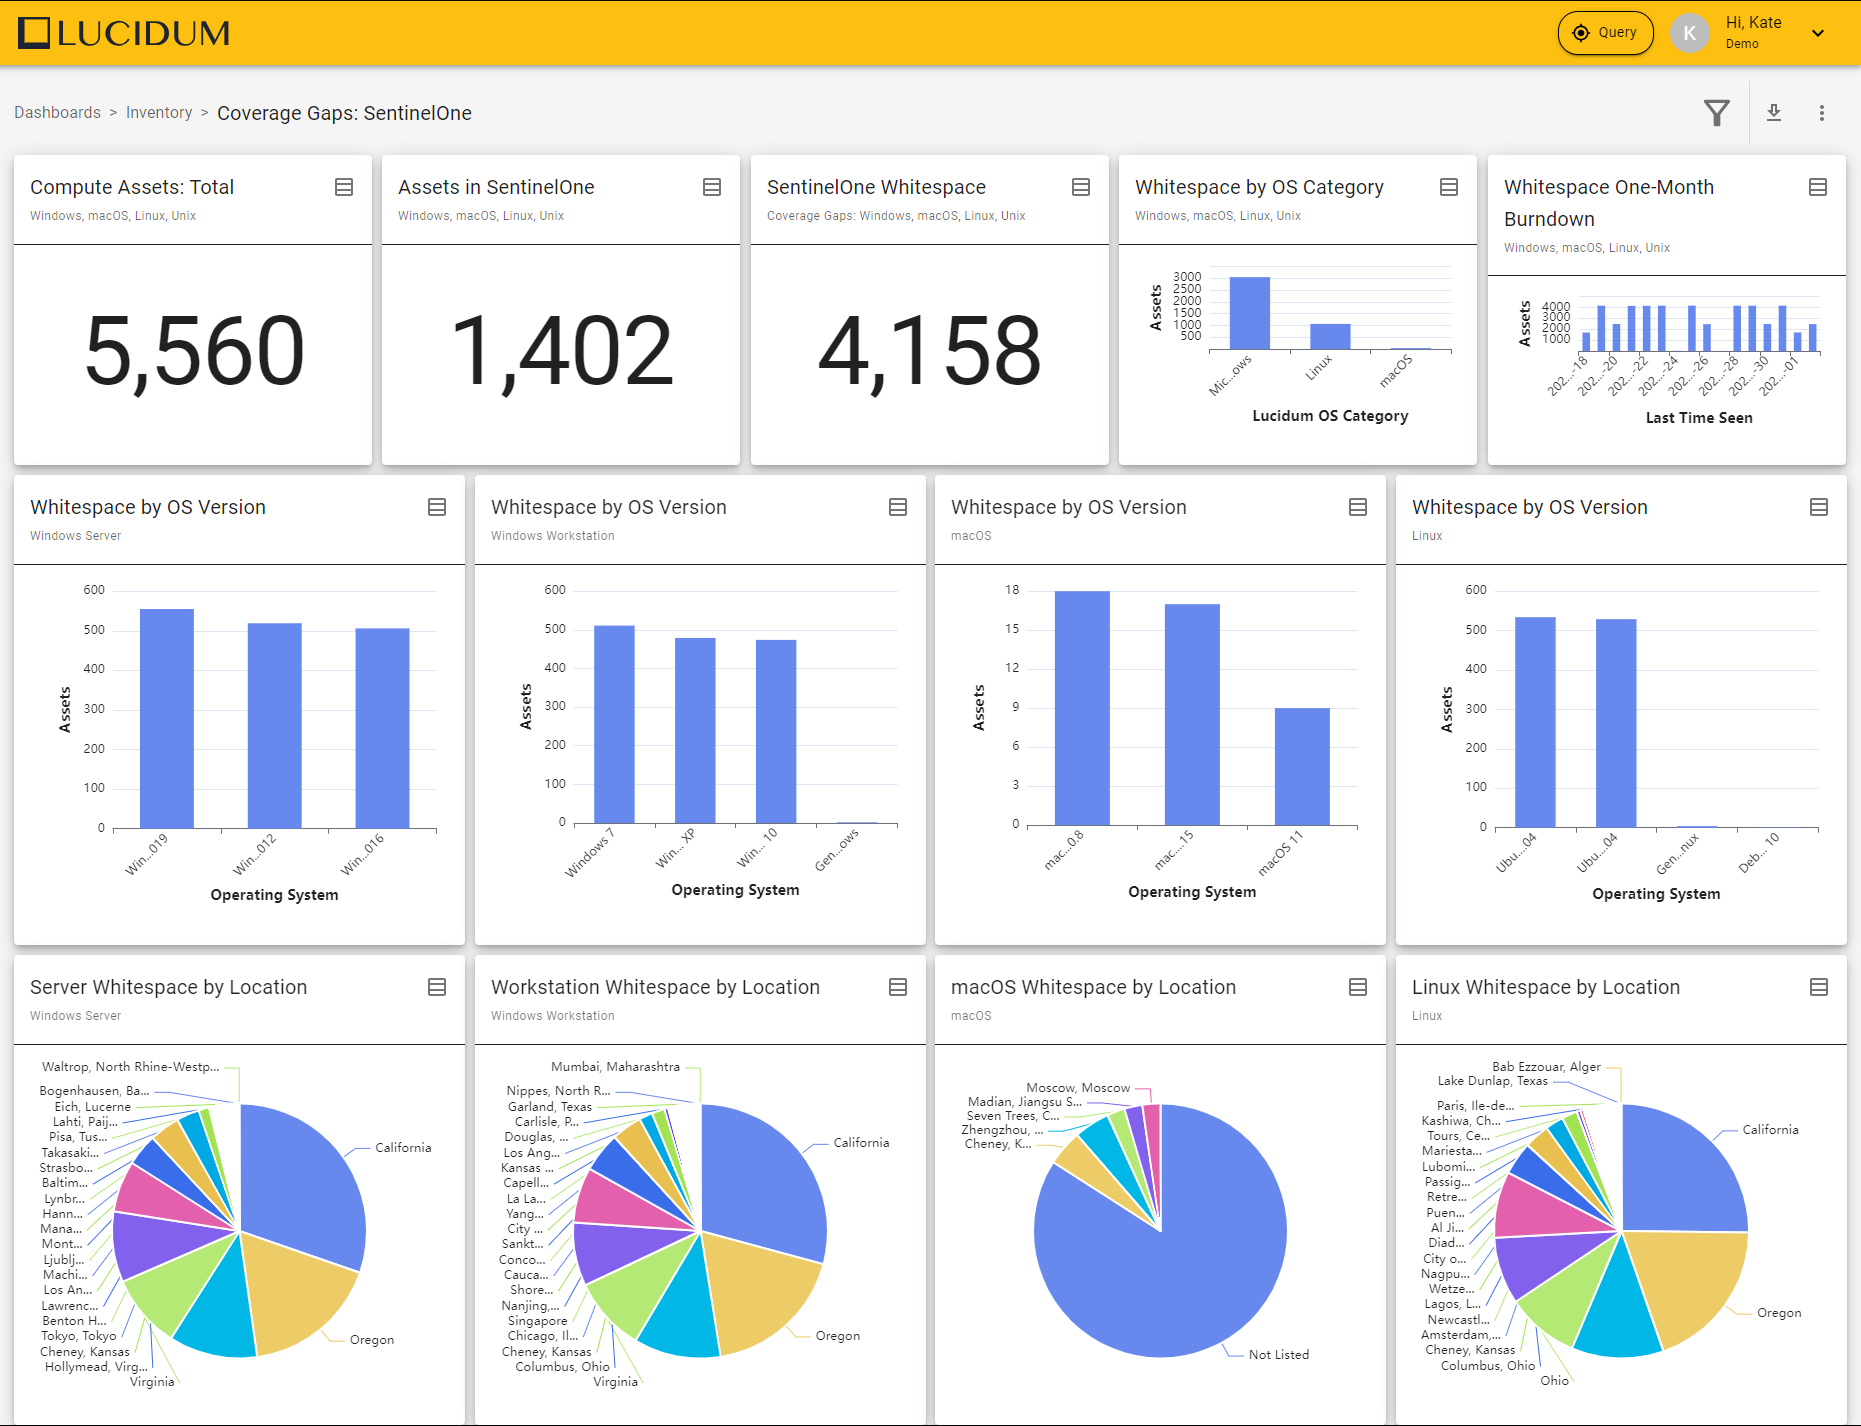This screenshot has width=1861, height=1426.
Task: Go to Inventory breadcrumb link
Action: [159, 113]
